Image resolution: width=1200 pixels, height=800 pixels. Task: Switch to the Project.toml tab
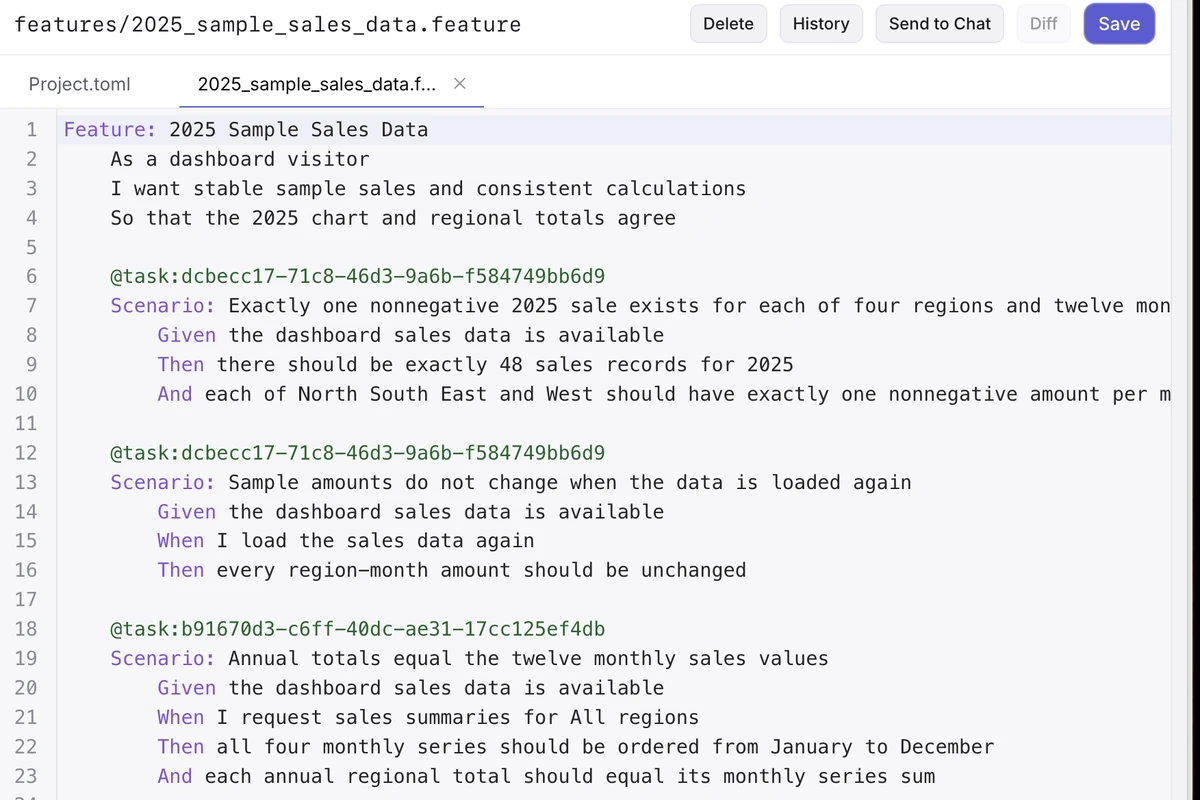[80, 84]
